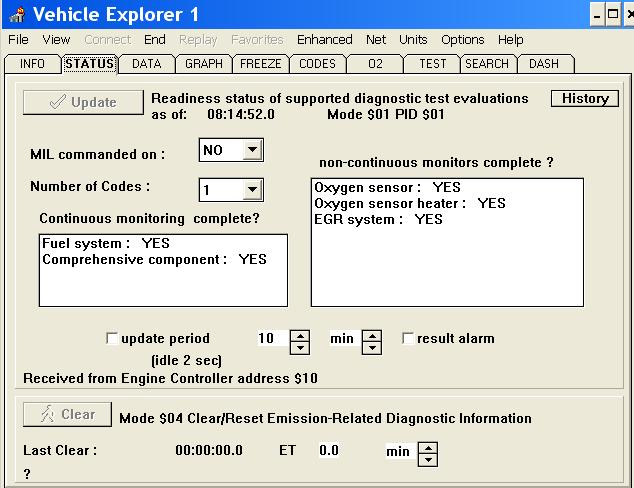
Task: Enable the result alarm checkbox
Action: pos(408,339)
